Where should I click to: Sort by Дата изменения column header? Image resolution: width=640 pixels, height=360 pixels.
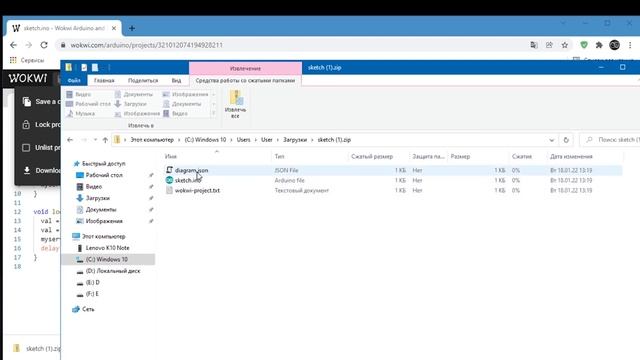(571, 156)
